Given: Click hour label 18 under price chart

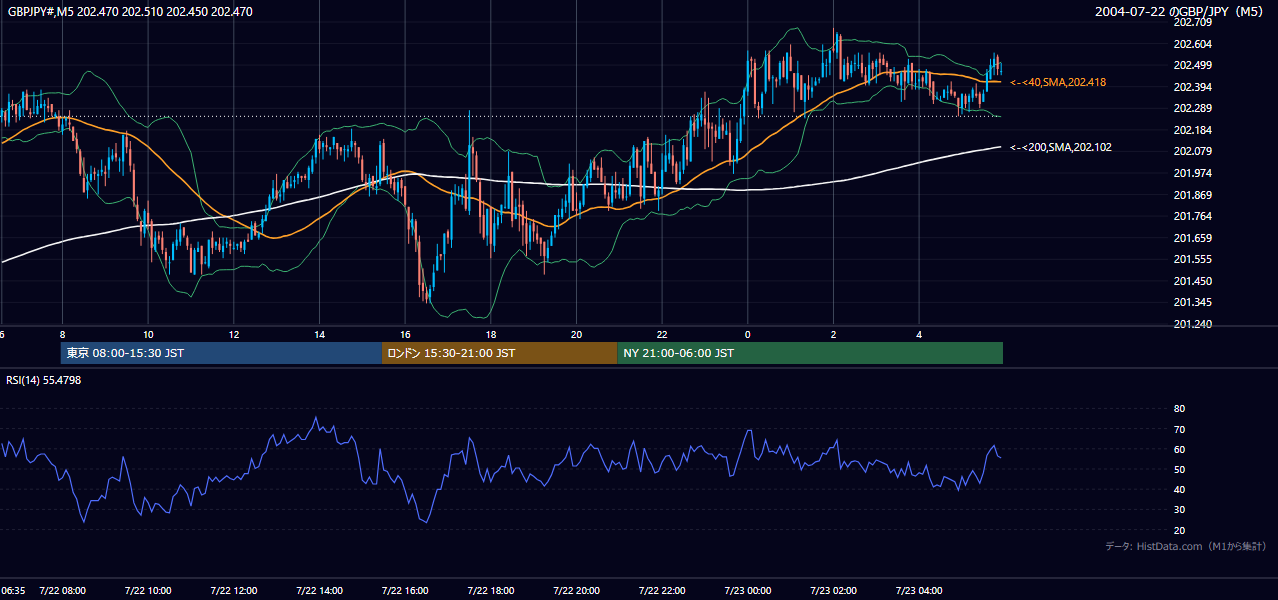Looking at the screenshot, I should point(491,334).
